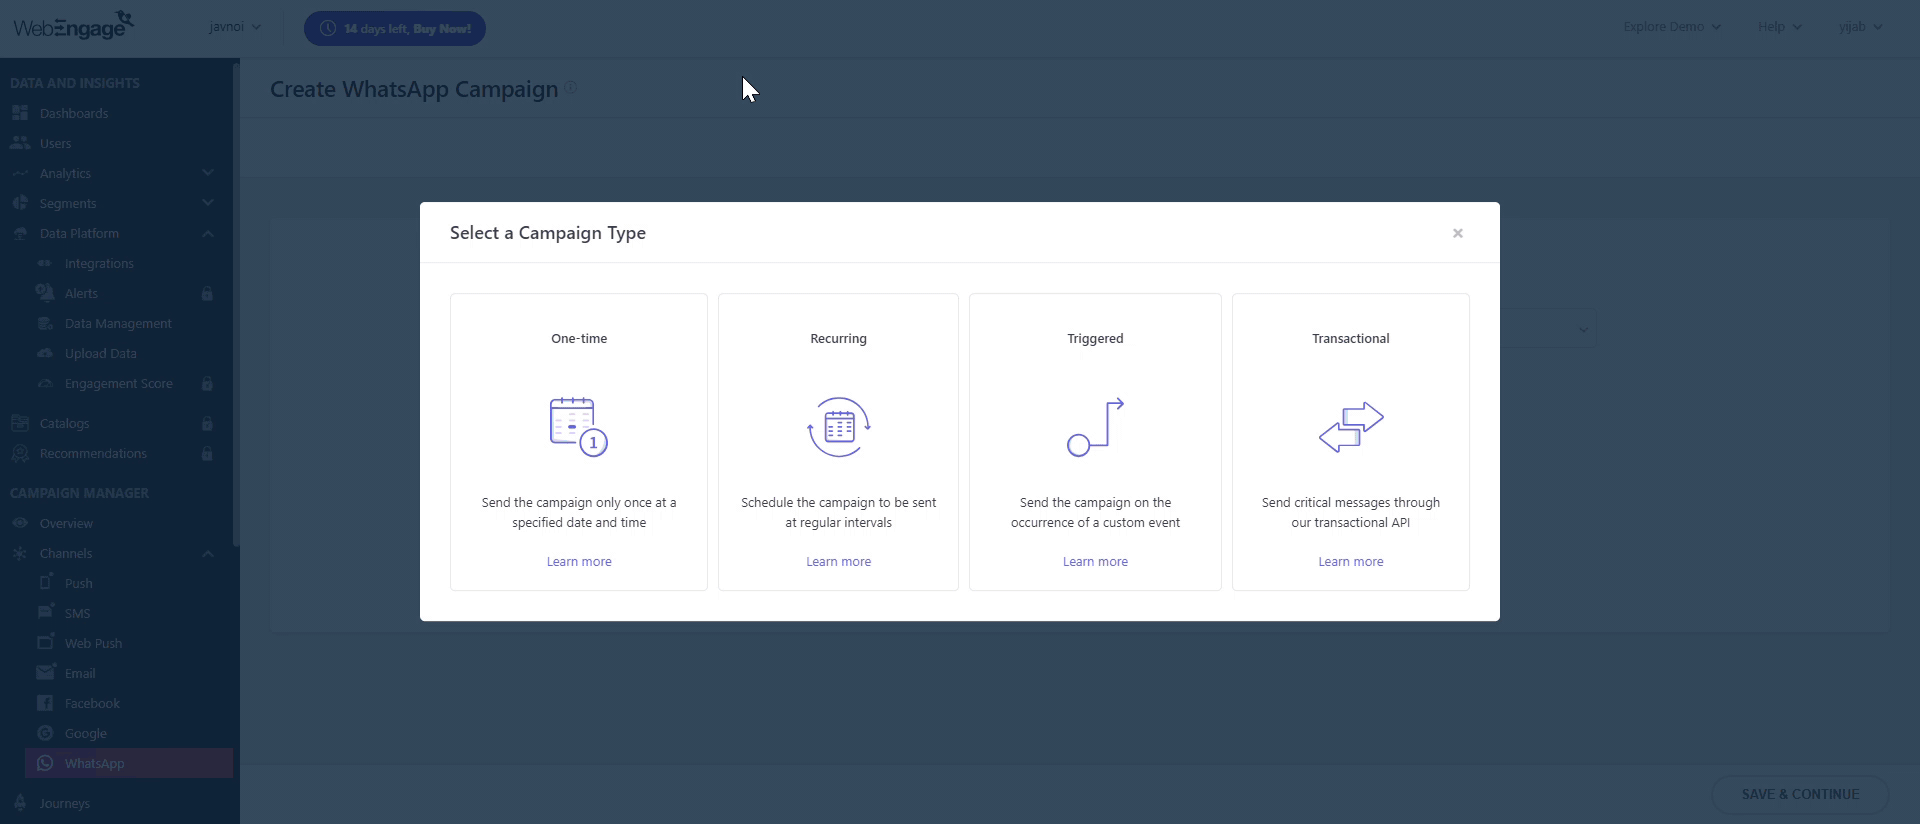Click the sidebar vertical scrollbar
This screenshot has width=1920, height=824.
[236, 300]
